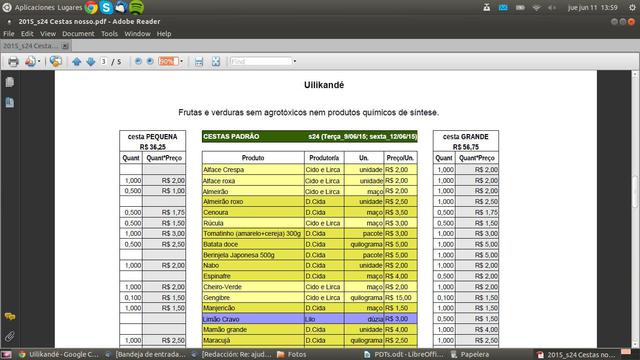
Task: Click the Convert to PDF toolbar icon
Action: [x=30, y=62]
